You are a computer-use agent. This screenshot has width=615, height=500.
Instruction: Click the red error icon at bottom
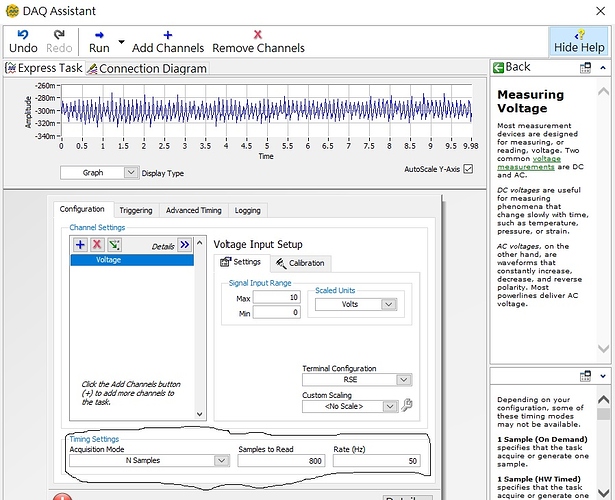pos(62,496)
